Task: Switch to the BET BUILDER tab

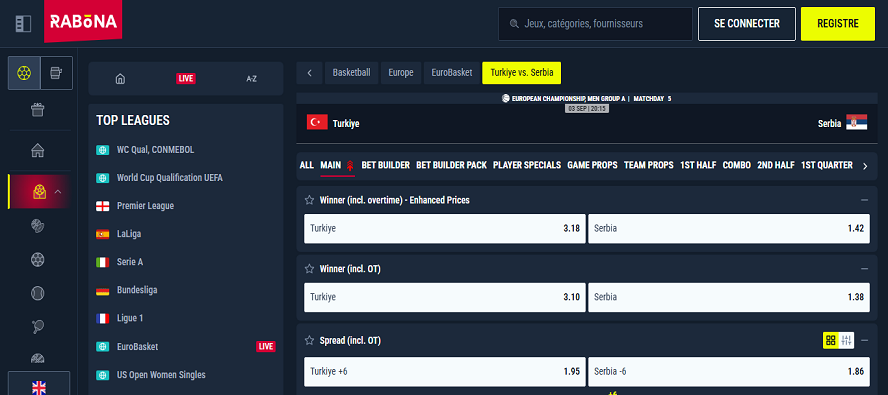Action: point(386,165)
